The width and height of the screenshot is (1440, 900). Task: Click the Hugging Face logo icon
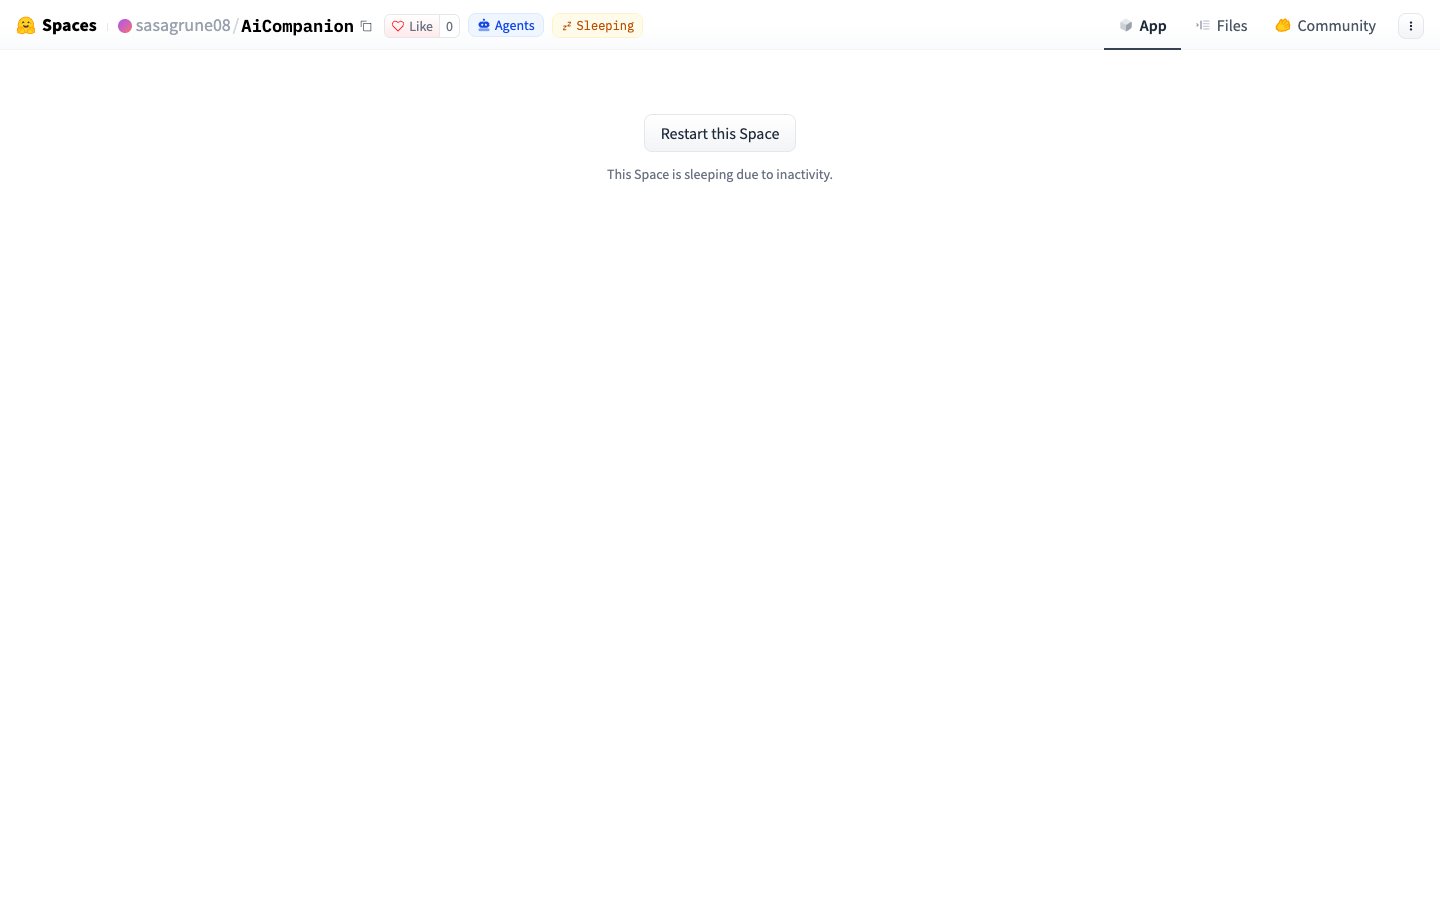26,26
